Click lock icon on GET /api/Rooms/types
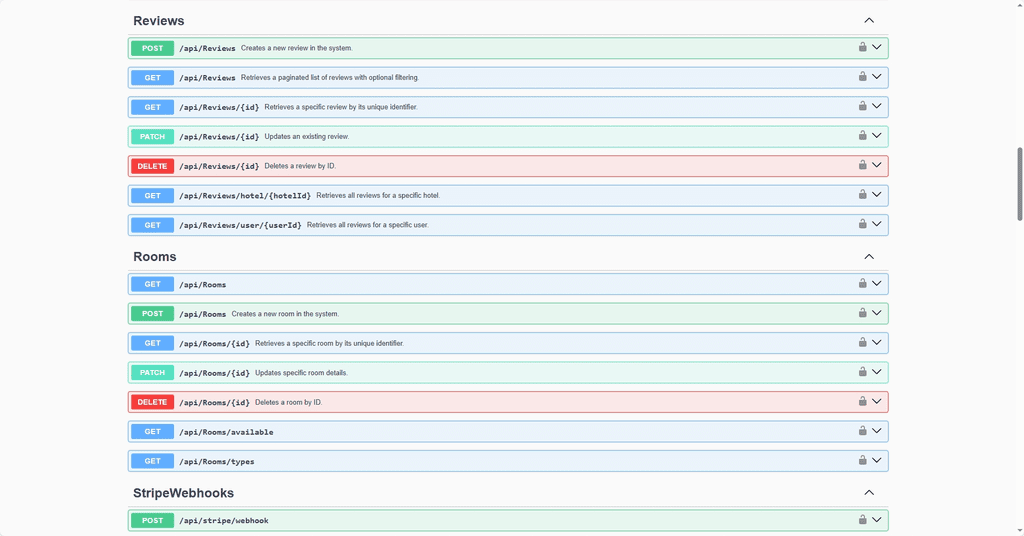This screenshot has width=1024, height=536. [x=862, y=460]
